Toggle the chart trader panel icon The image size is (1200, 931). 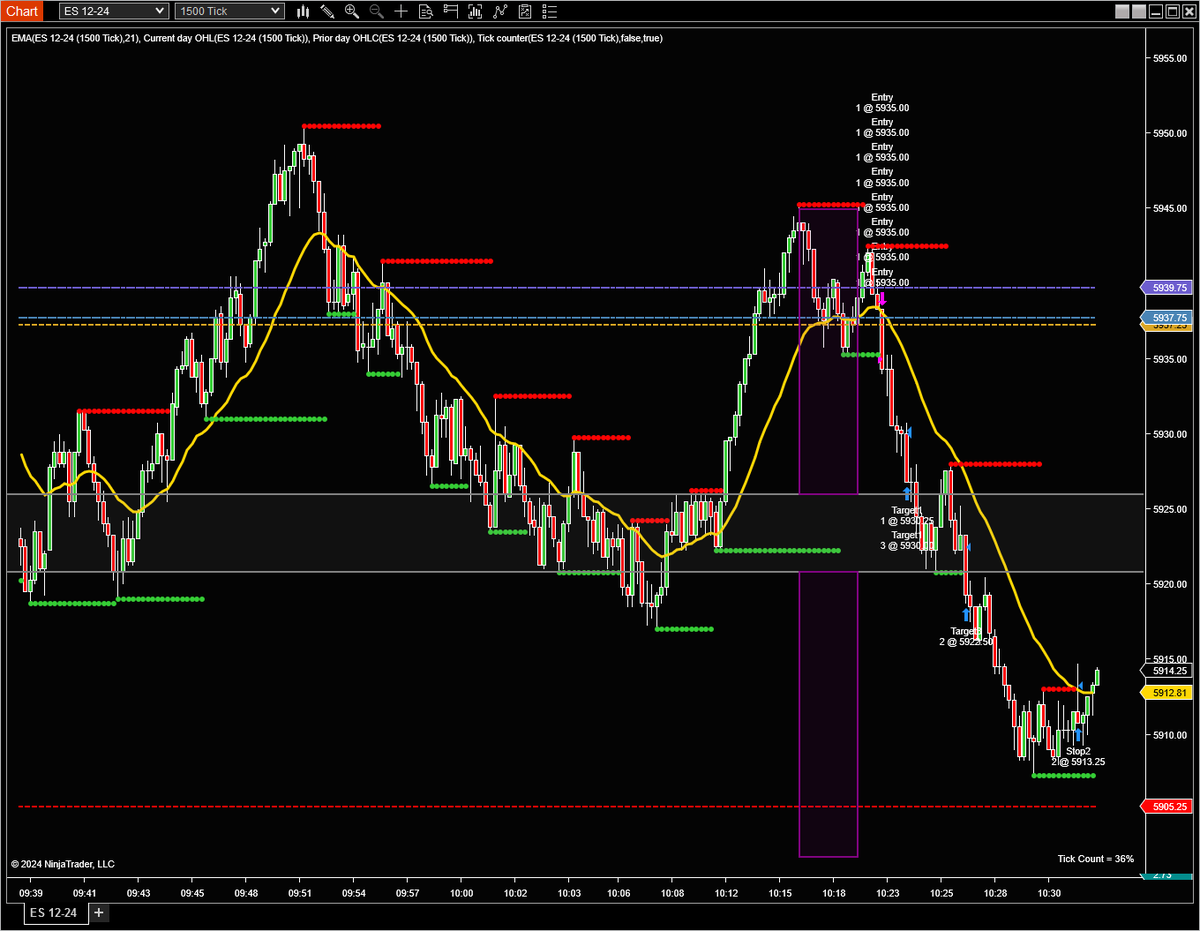451,11
